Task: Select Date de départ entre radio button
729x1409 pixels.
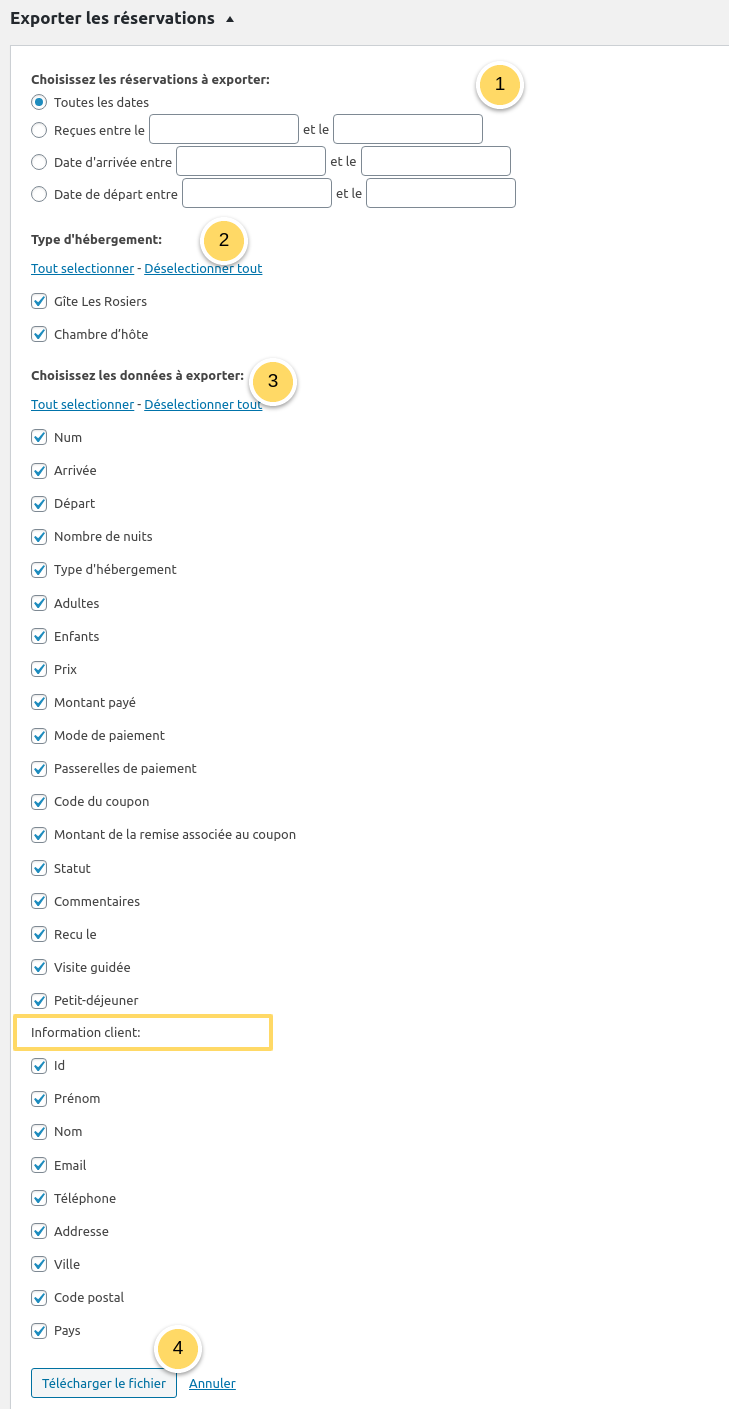Action: coord(39,194)
